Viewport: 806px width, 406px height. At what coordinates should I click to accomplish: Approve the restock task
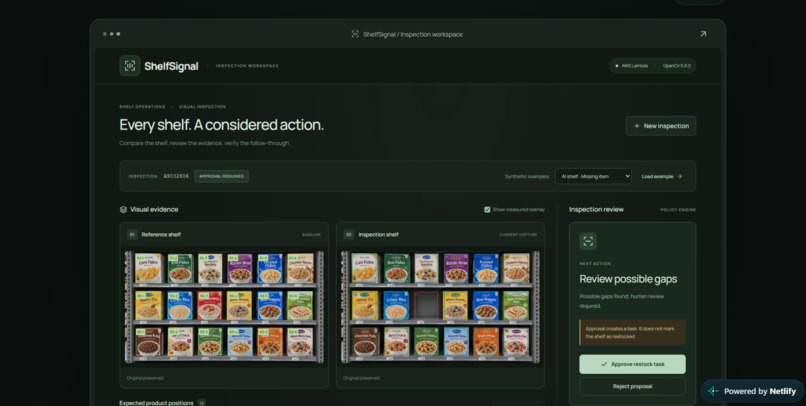(x=632, y=364)
